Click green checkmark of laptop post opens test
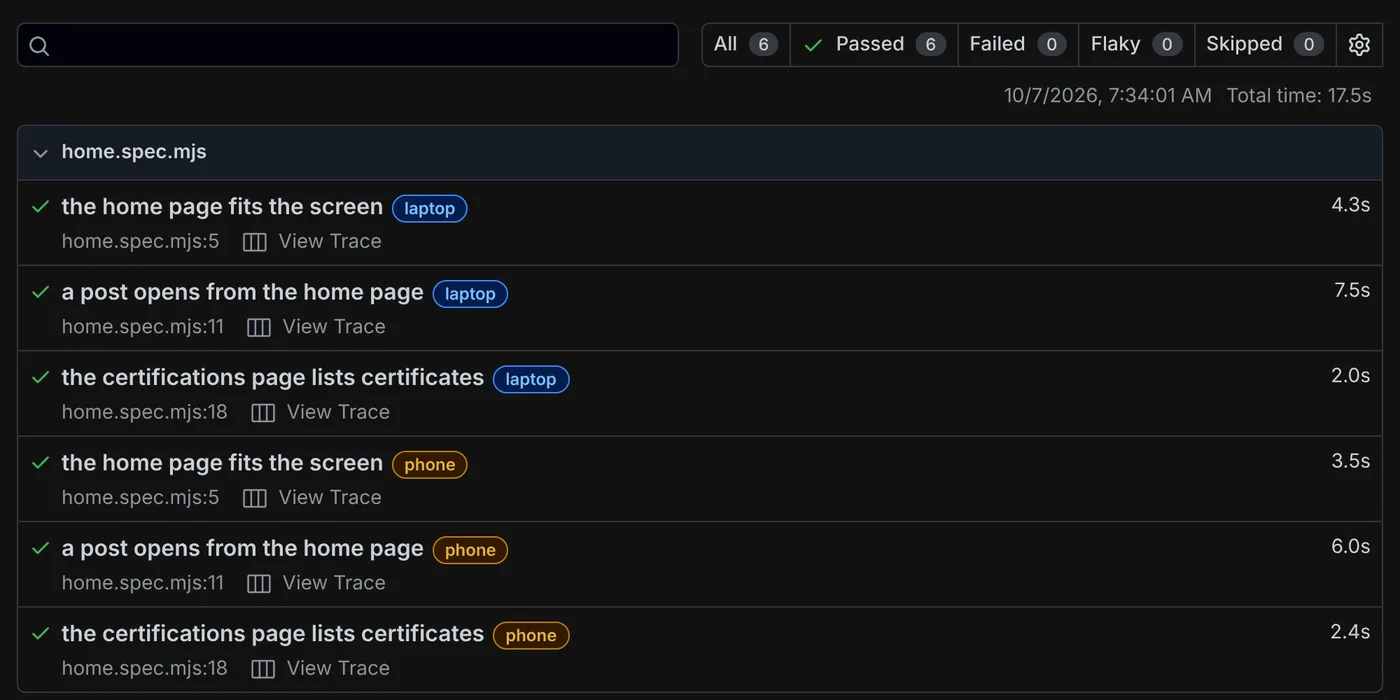Screen dimensions: 1400x700 41,293
